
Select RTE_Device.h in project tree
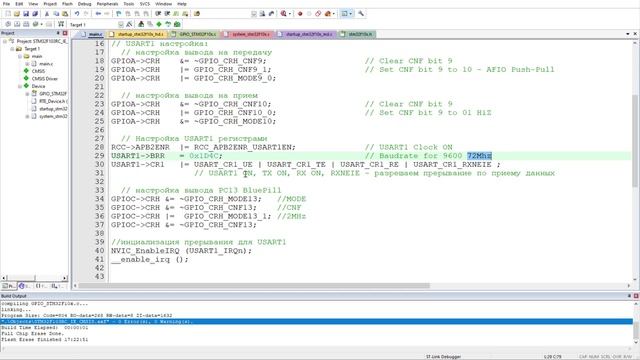52,101
